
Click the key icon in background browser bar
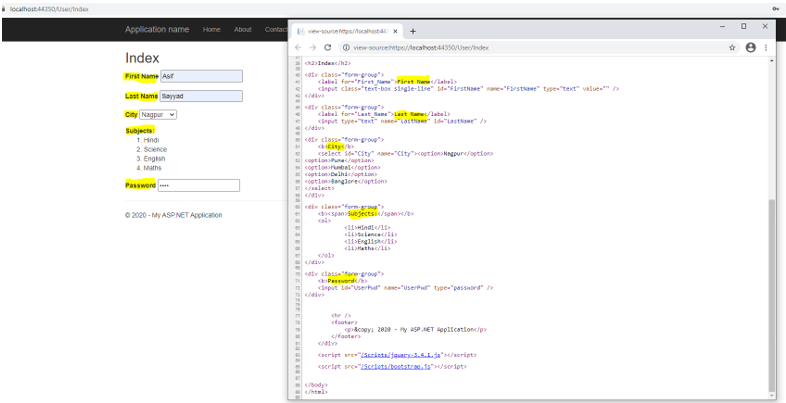click(x=775, y=9)
